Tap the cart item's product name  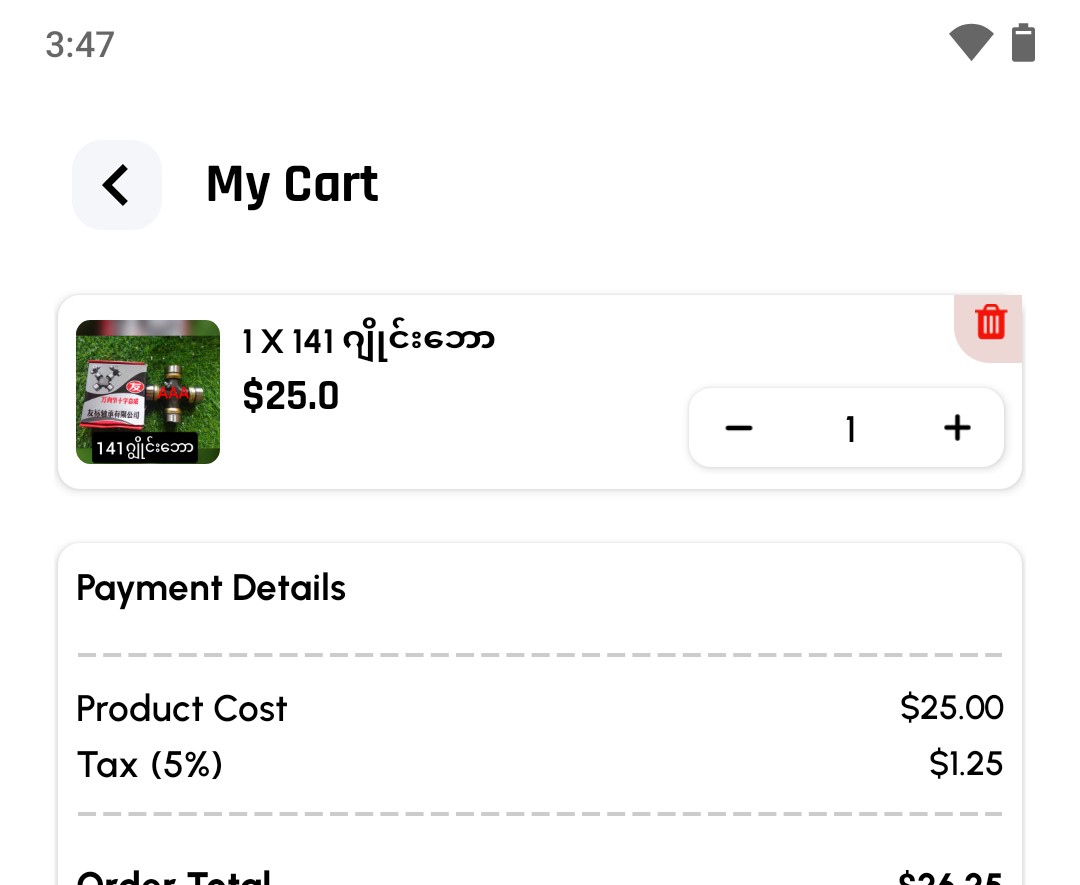[368, 342]
